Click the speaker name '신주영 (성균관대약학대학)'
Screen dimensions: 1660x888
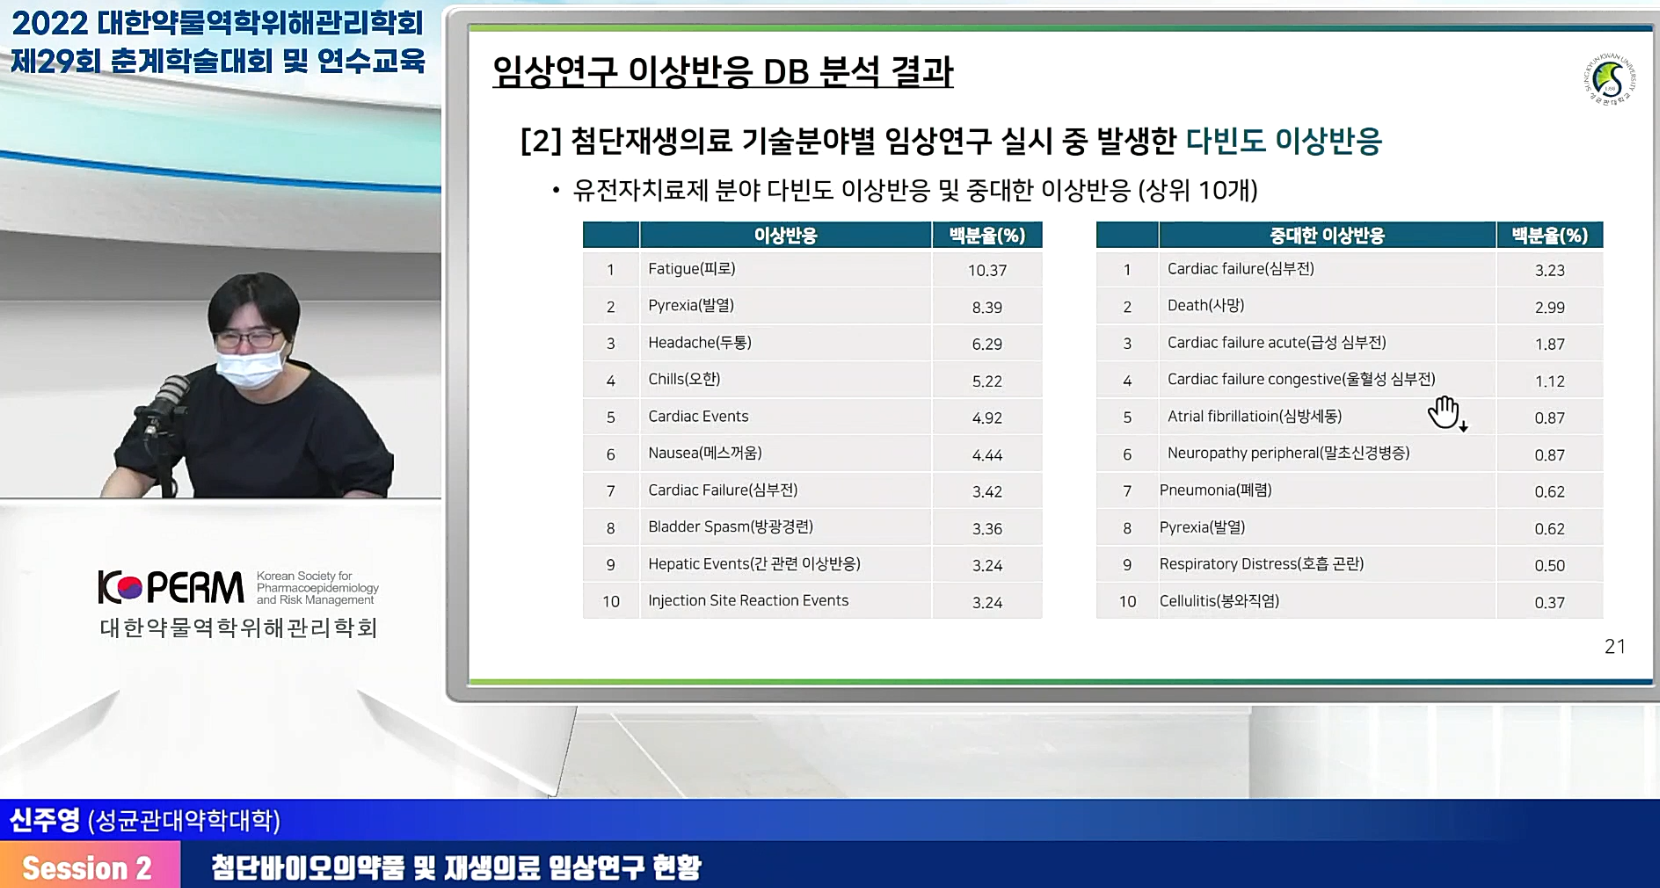pyautogui.click(x=145, y=821)
